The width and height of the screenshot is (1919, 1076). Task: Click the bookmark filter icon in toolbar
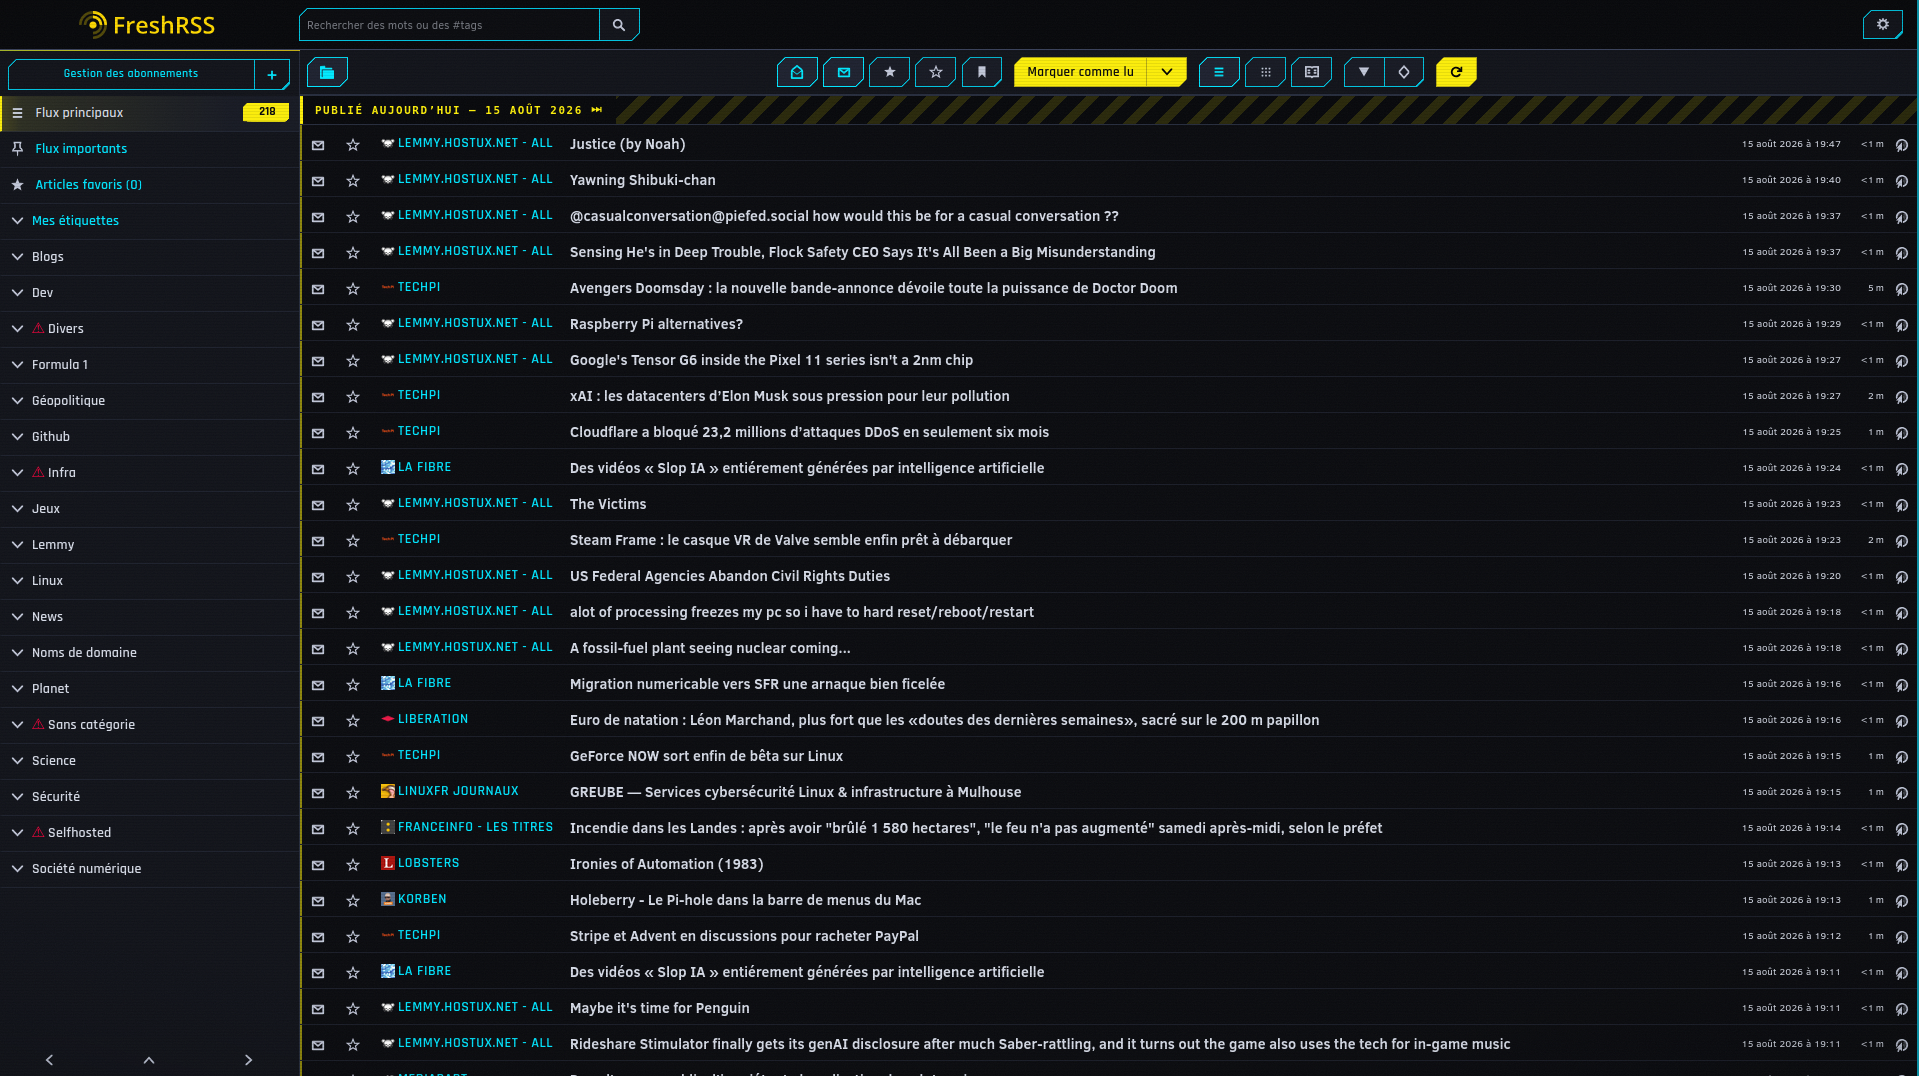(981, 72)
